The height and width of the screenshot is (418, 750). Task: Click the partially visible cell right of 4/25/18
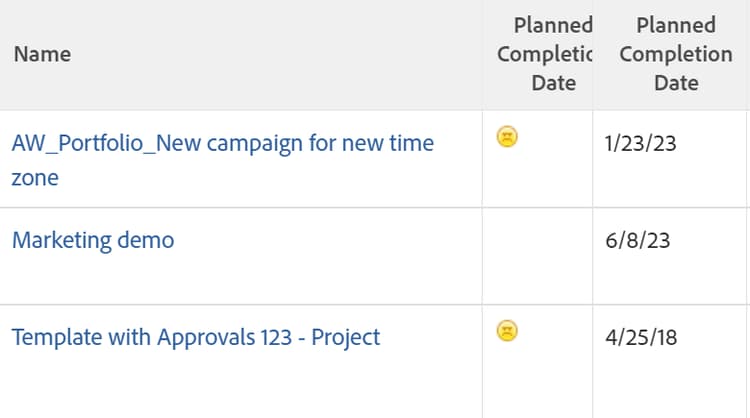coord(748,360)
